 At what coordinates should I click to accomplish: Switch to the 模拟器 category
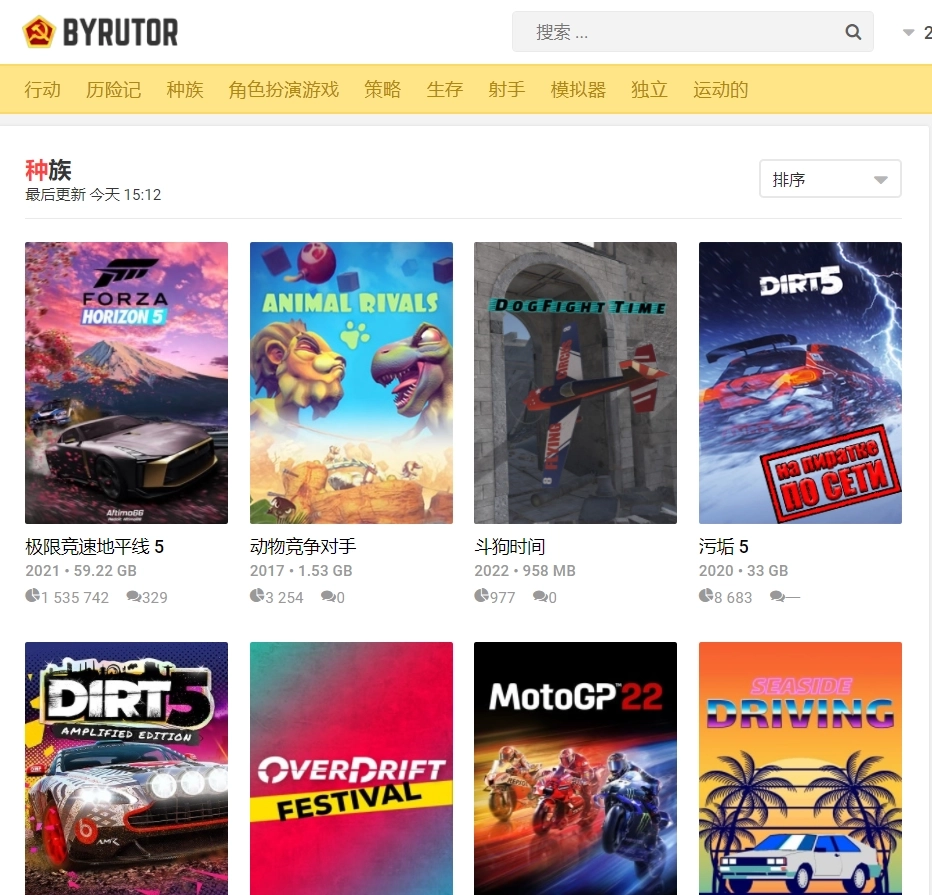pyautogui.click(x=578, y=89)
